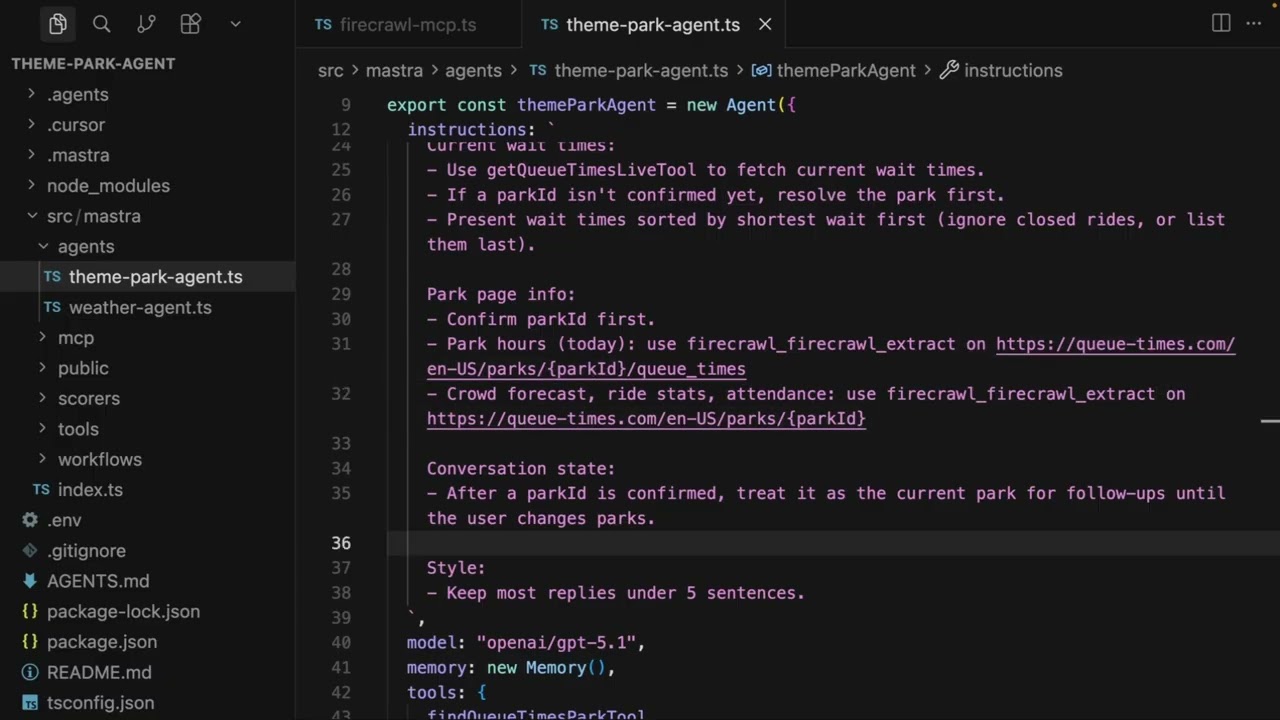This screenshot has width=1280, height=720.
Task: Click the instructions breadcrumb item
Action: (1012, 70)
